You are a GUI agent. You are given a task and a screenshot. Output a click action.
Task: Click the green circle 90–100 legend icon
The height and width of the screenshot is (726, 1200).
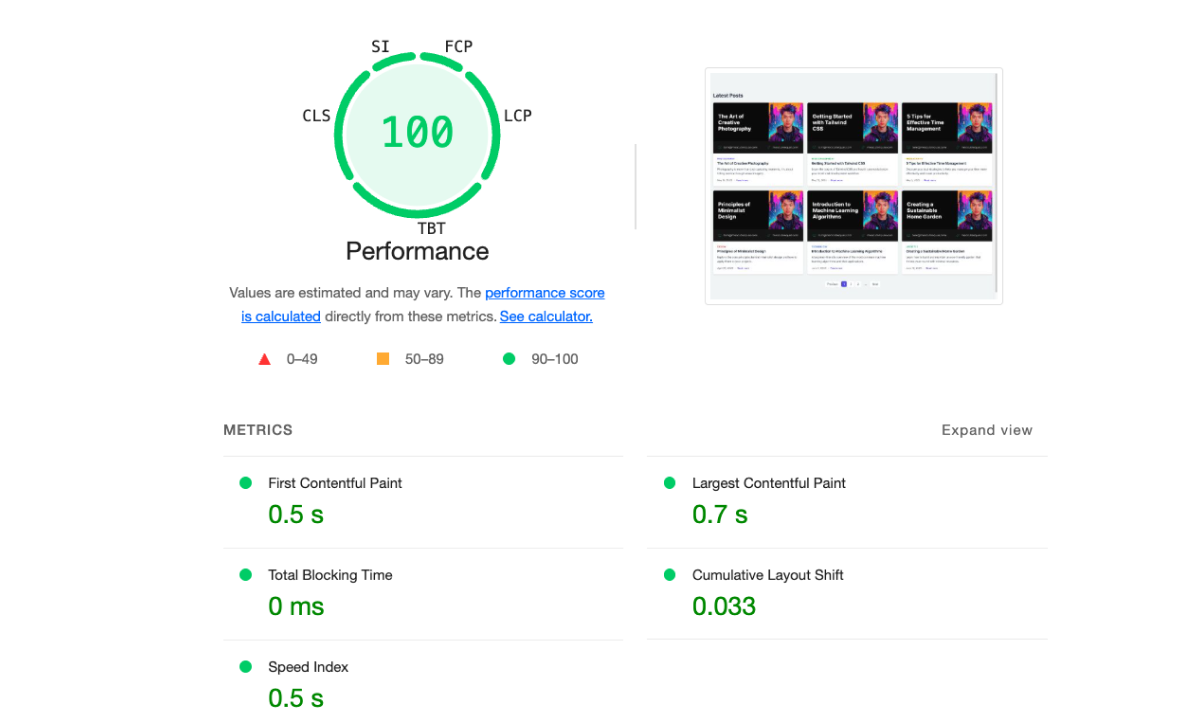point(509,359)
